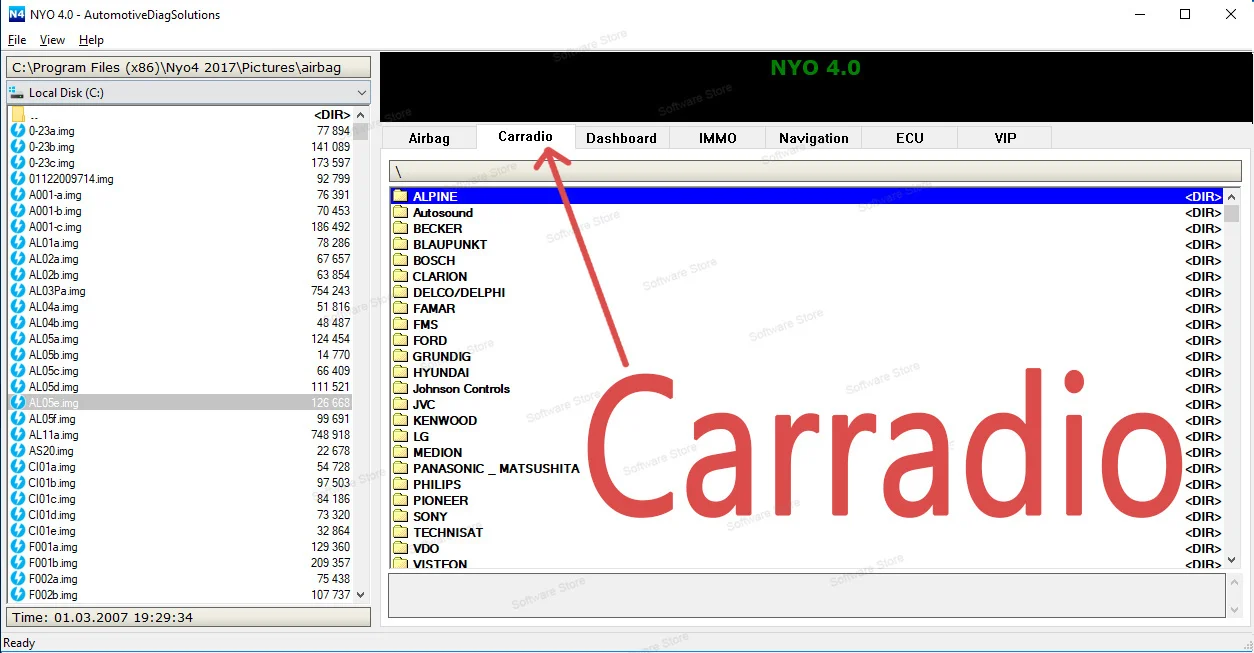The height and width of the screenshot is (653, 1254).
Task: Select the AL05e.img file name
Action: [53, 403]
